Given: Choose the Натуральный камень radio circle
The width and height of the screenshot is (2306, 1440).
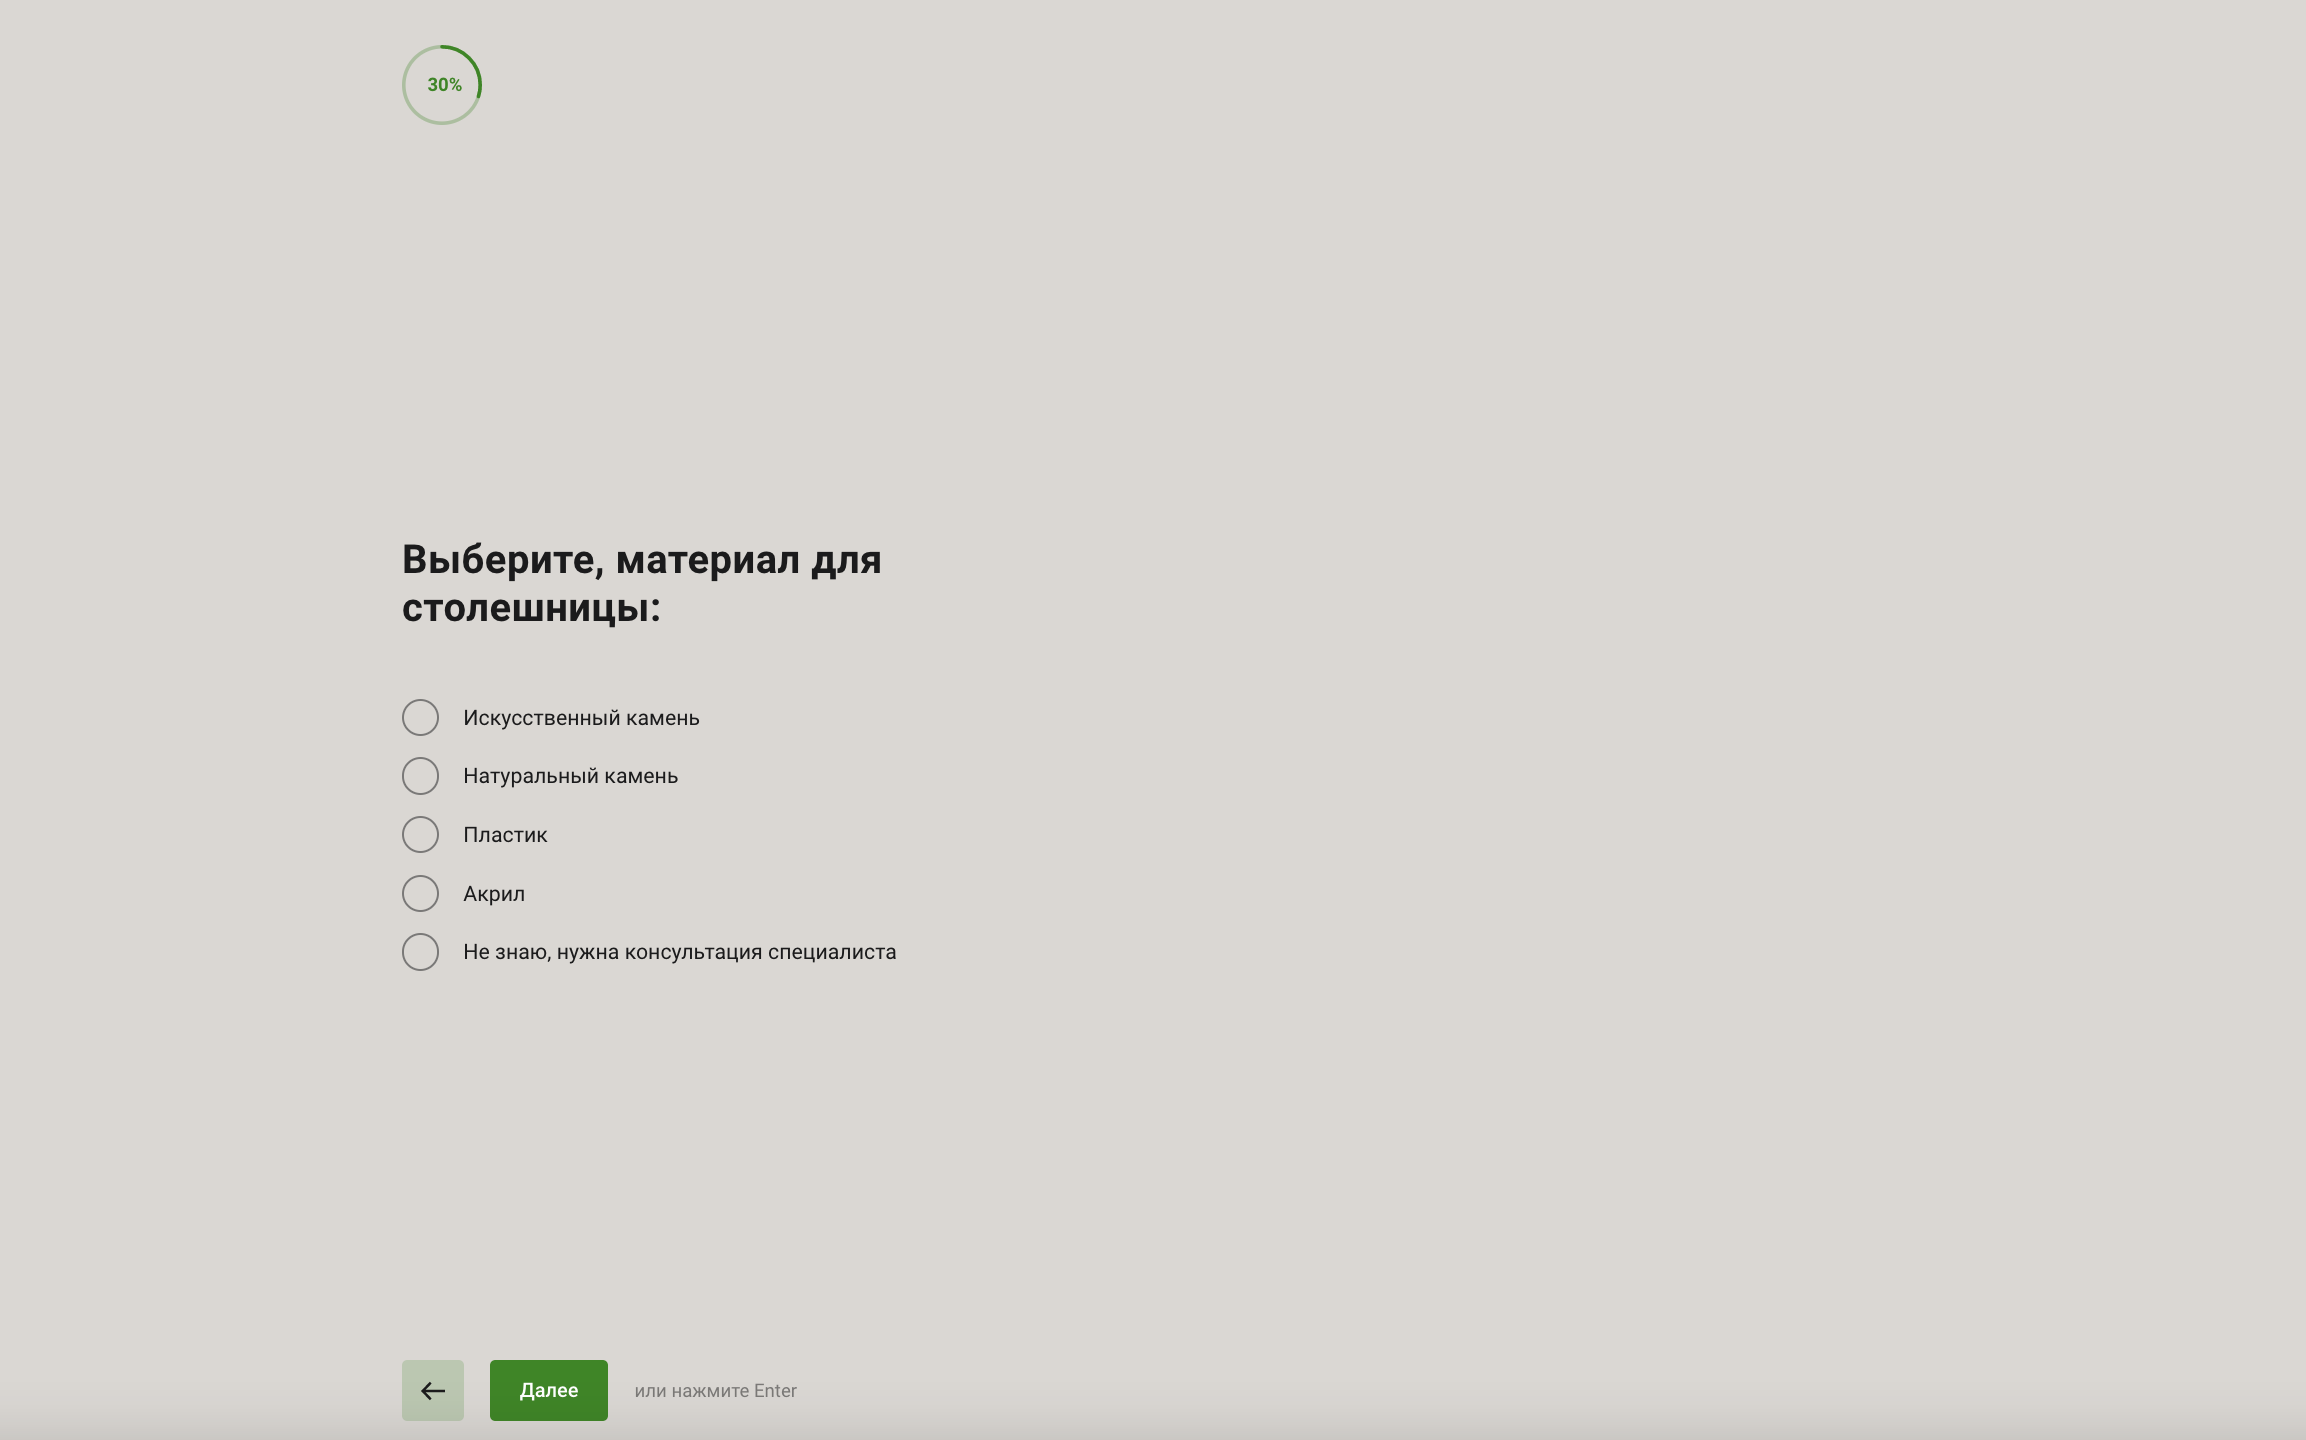Looking at the screenshot, I should pyautogui.click(x=420, y=776).
